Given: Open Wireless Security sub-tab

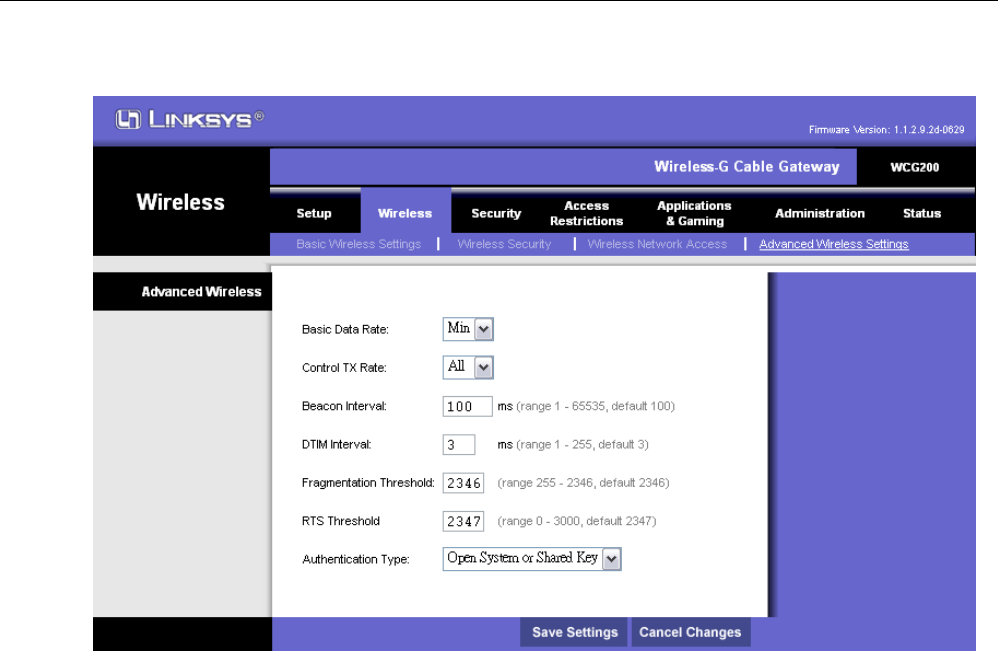Looking at the screenshot, I should tap(504, 244).
